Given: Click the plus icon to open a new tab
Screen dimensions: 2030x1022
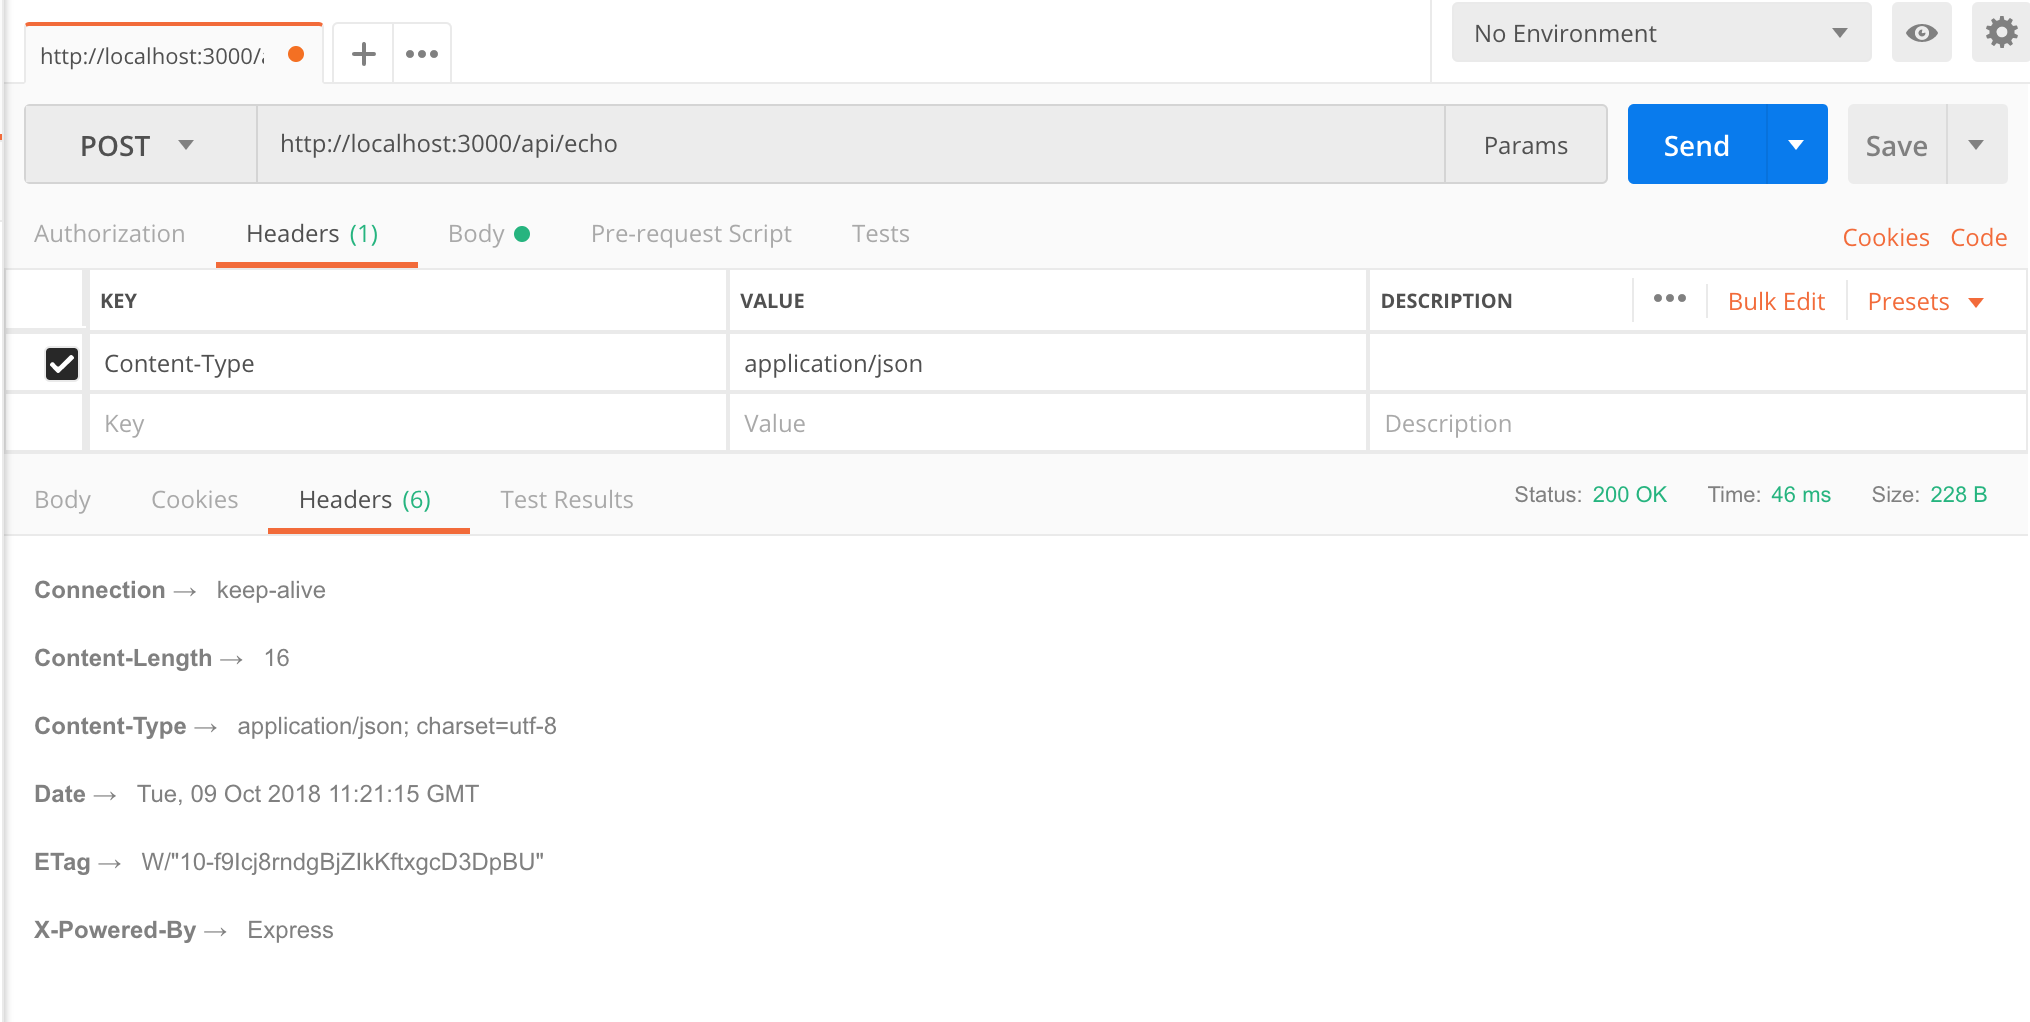Looking at the screenshot, I should click(x=363, y=54).
